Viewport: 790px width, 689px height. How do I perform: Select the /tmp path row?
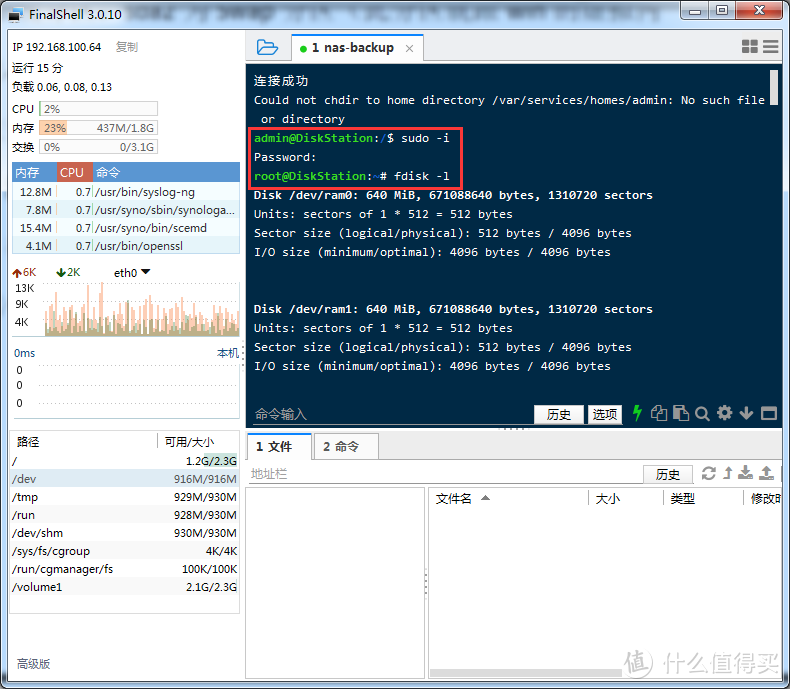pos(124,497)
